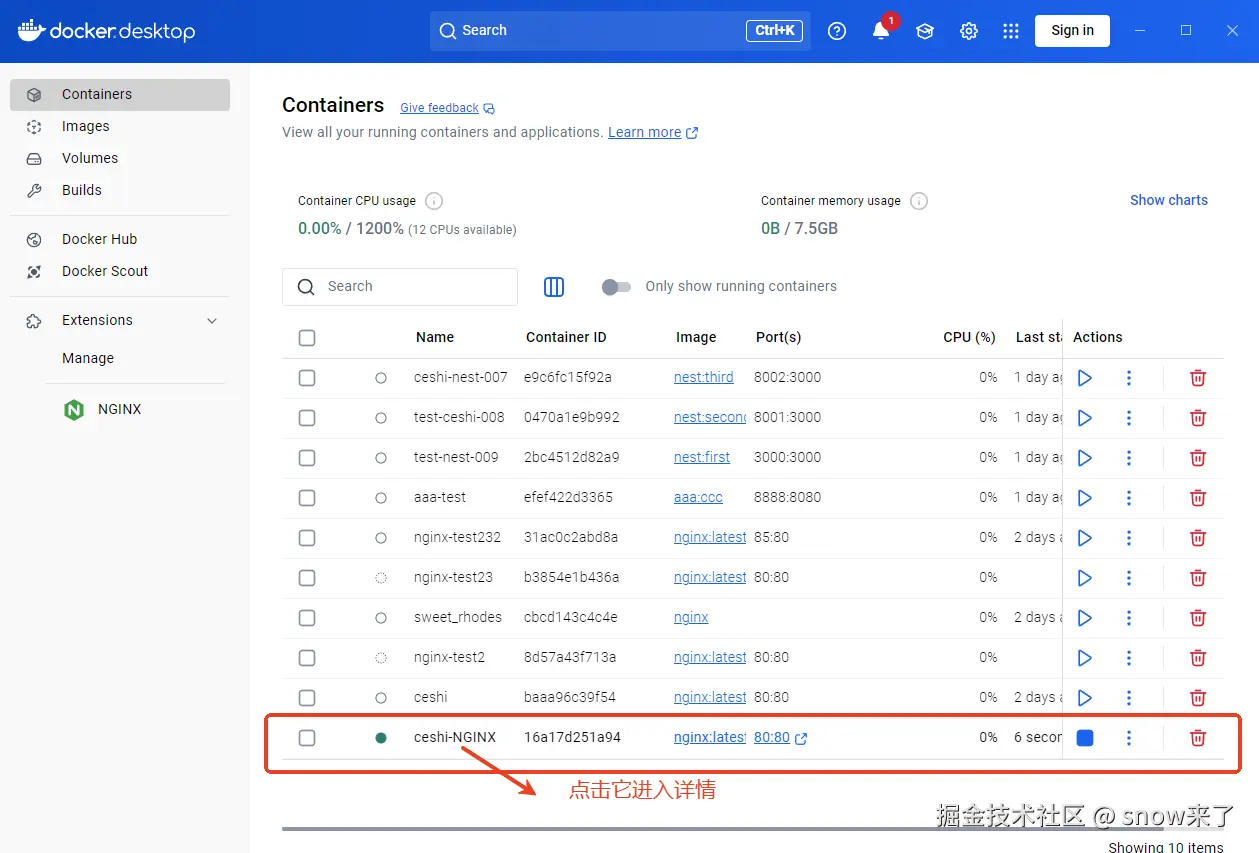
Task: Check the sweet_rhodes row checkbox
Action: tap(307, 618)
